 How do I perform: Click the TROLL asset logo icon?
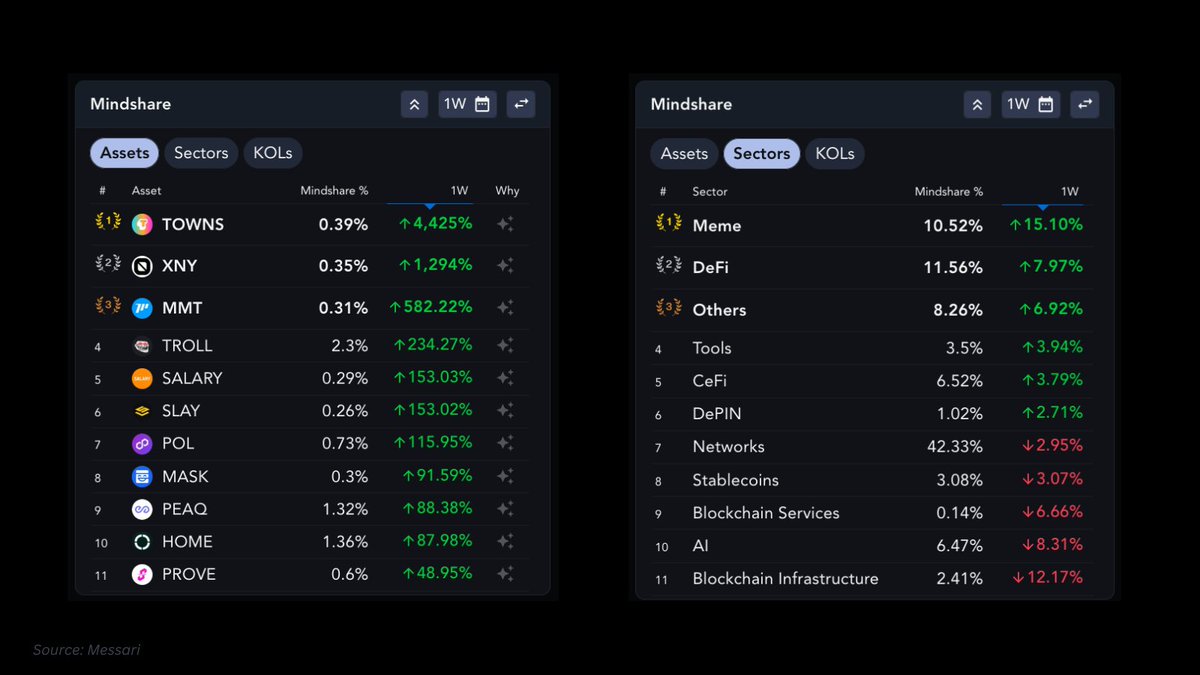[x=142, y=345]
